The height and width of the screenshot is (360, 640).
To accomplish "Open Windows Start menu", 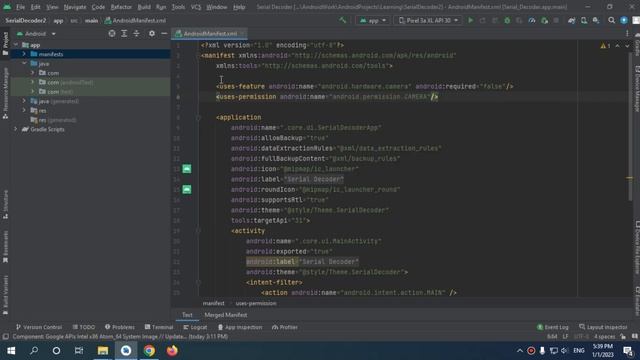I will click(11, 351).
